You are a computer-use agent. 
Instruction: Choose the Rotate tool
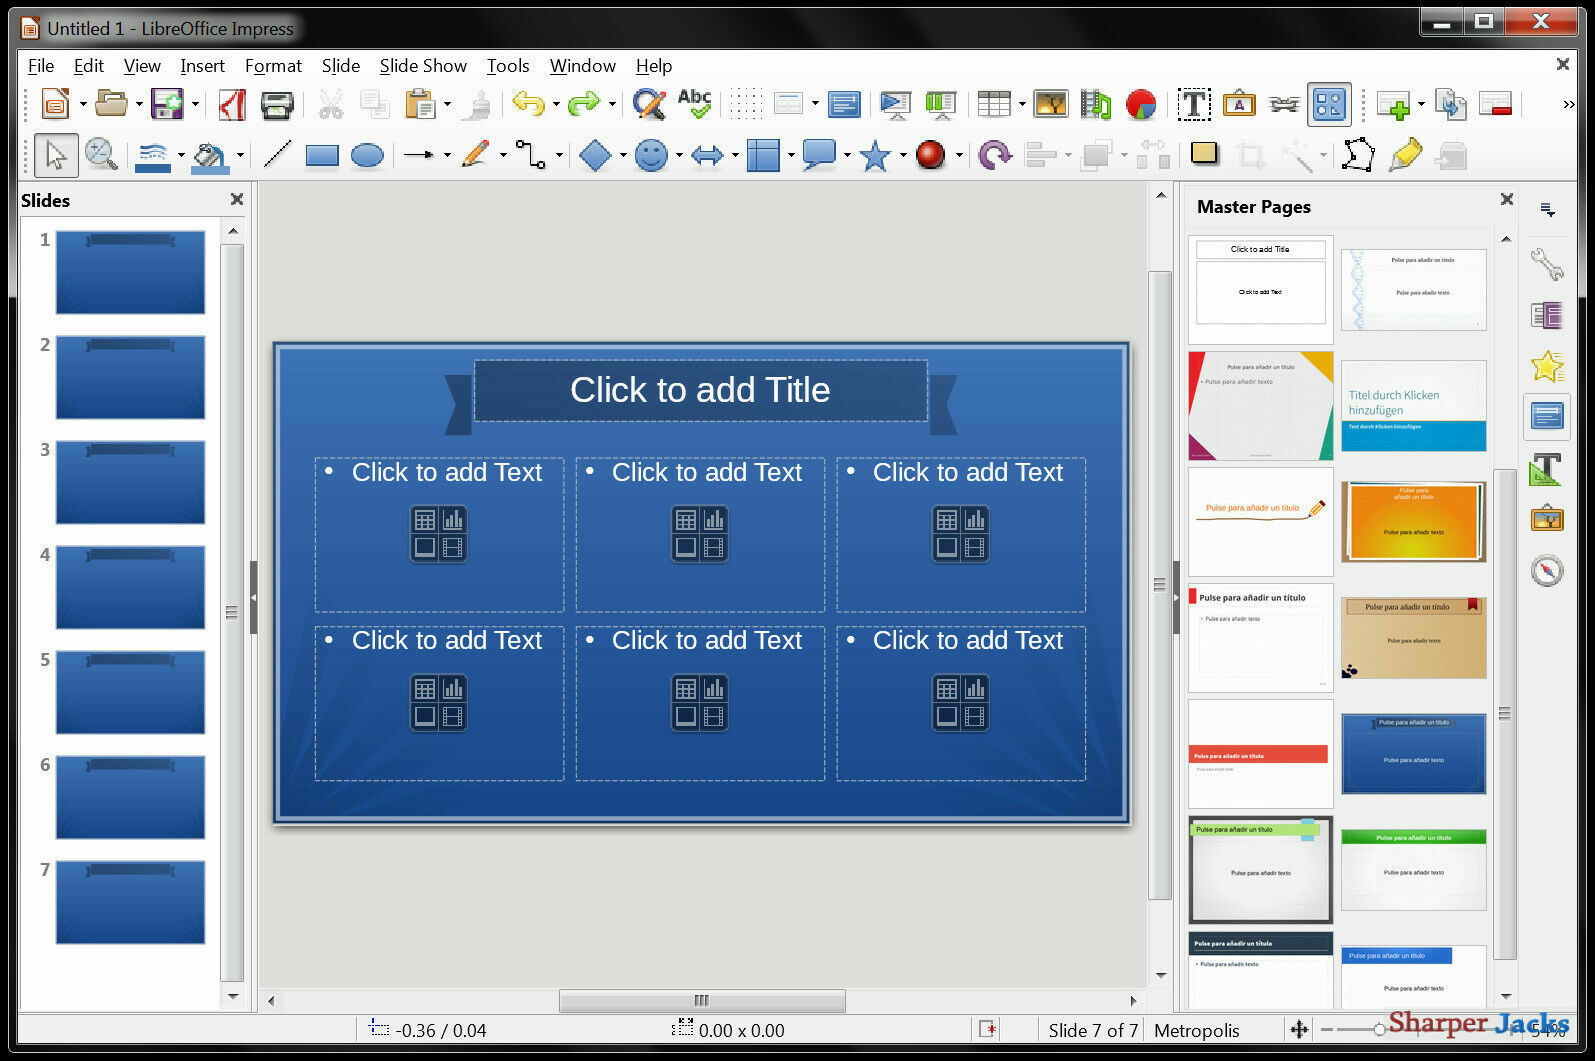click(994, 155)
